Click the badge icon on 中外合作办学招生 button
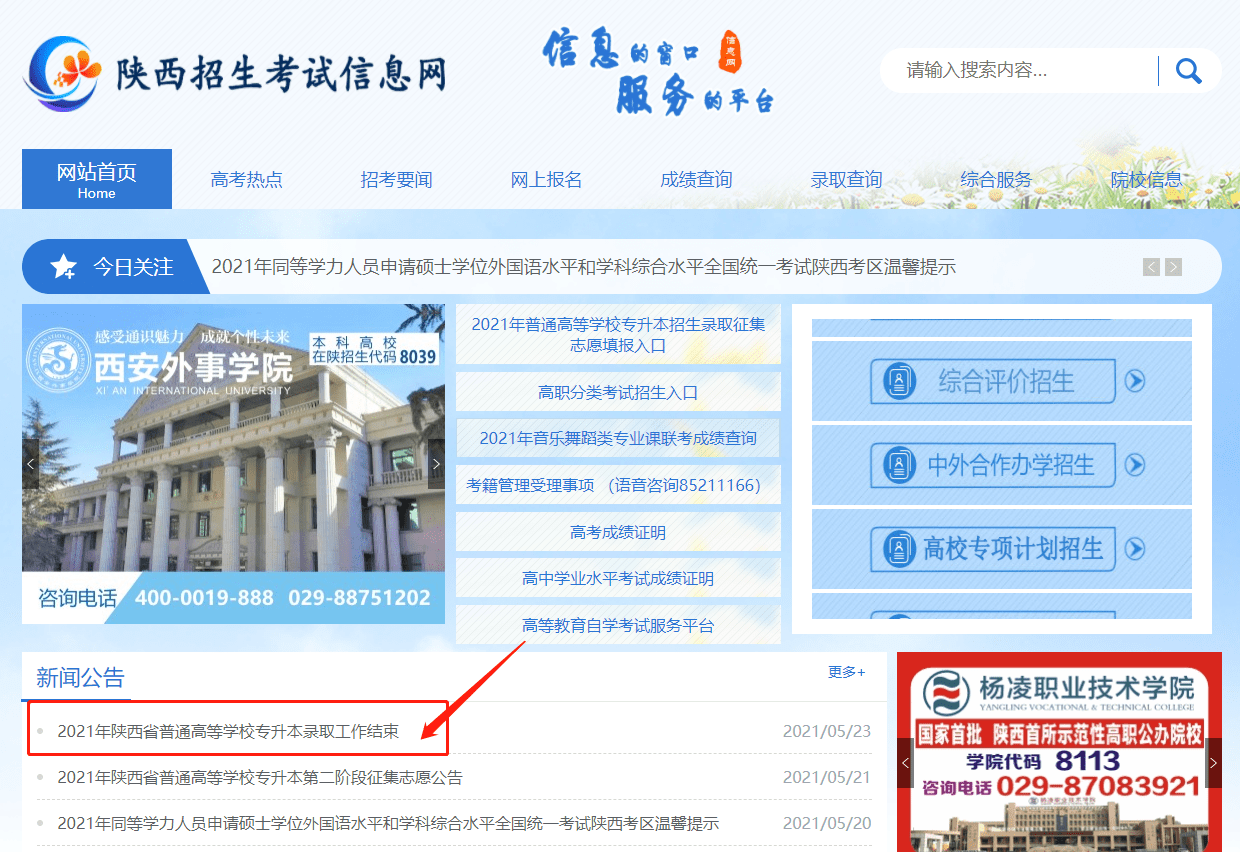This screenshot has width=1240, height=852. click(900, 465)
